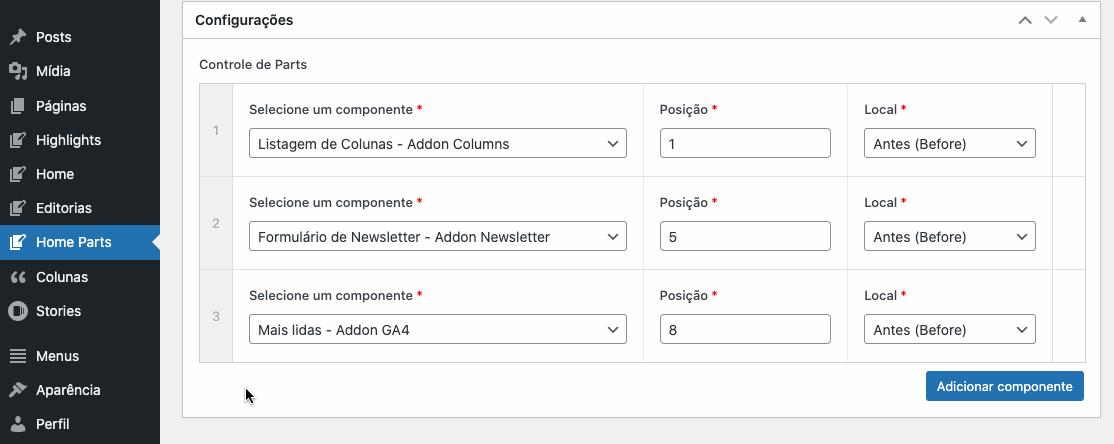Move Configurações panel up with arrow
Image resolution: width=1114 pixels, height=444 pixels.
(1024, 20)
